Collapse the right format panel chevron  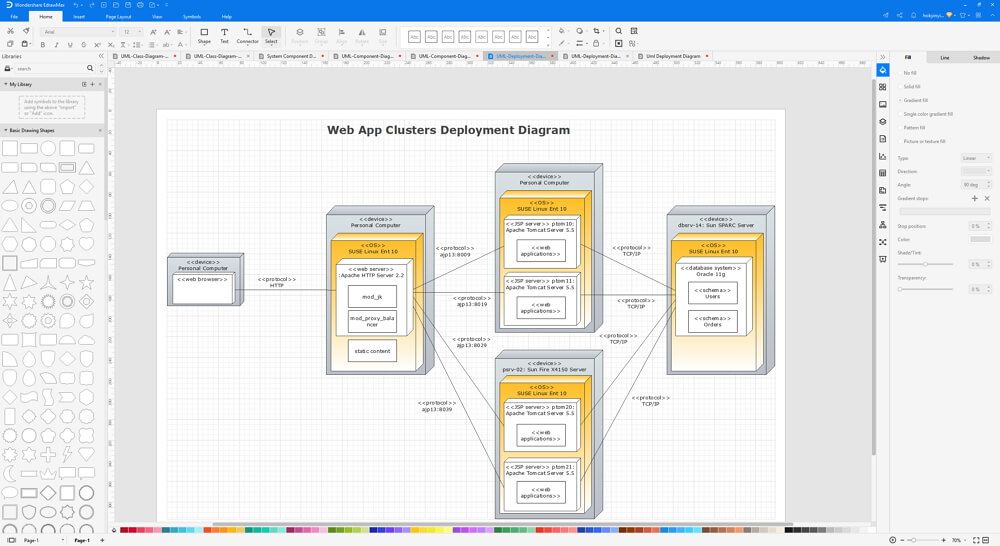[883, 57]
